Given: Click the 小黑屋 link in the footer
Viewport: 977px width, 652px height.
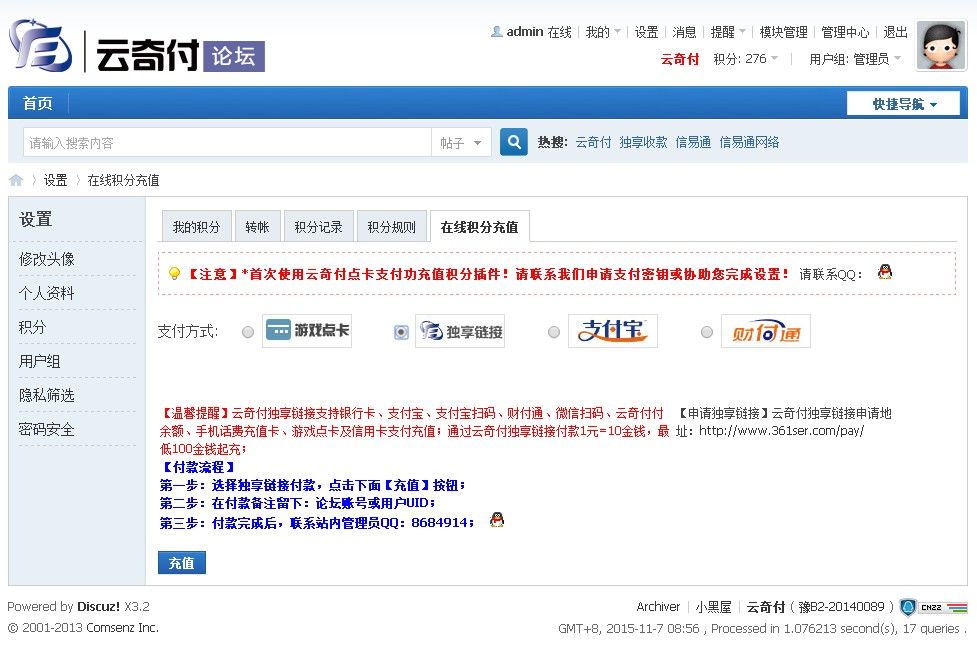Looking at the screenshot, I should (x=713, y=606).
